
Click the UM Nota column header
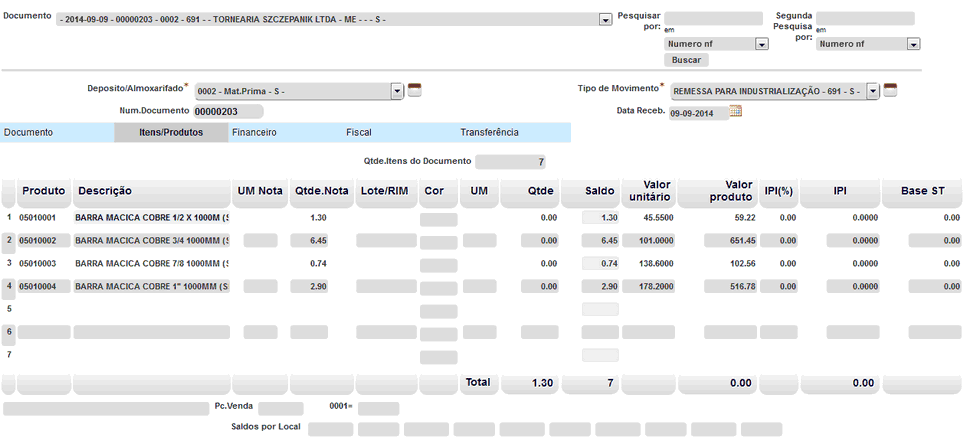260,191
